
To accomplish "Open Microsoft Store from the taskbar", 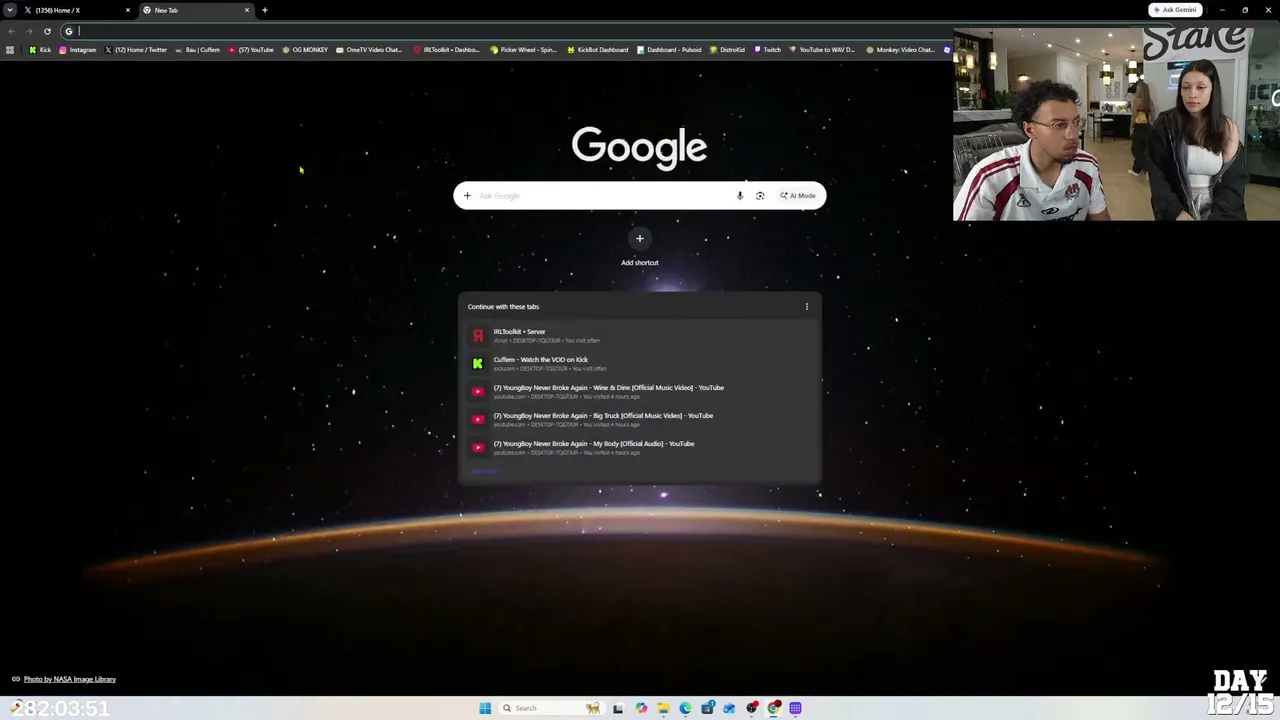I will point(707,708).
